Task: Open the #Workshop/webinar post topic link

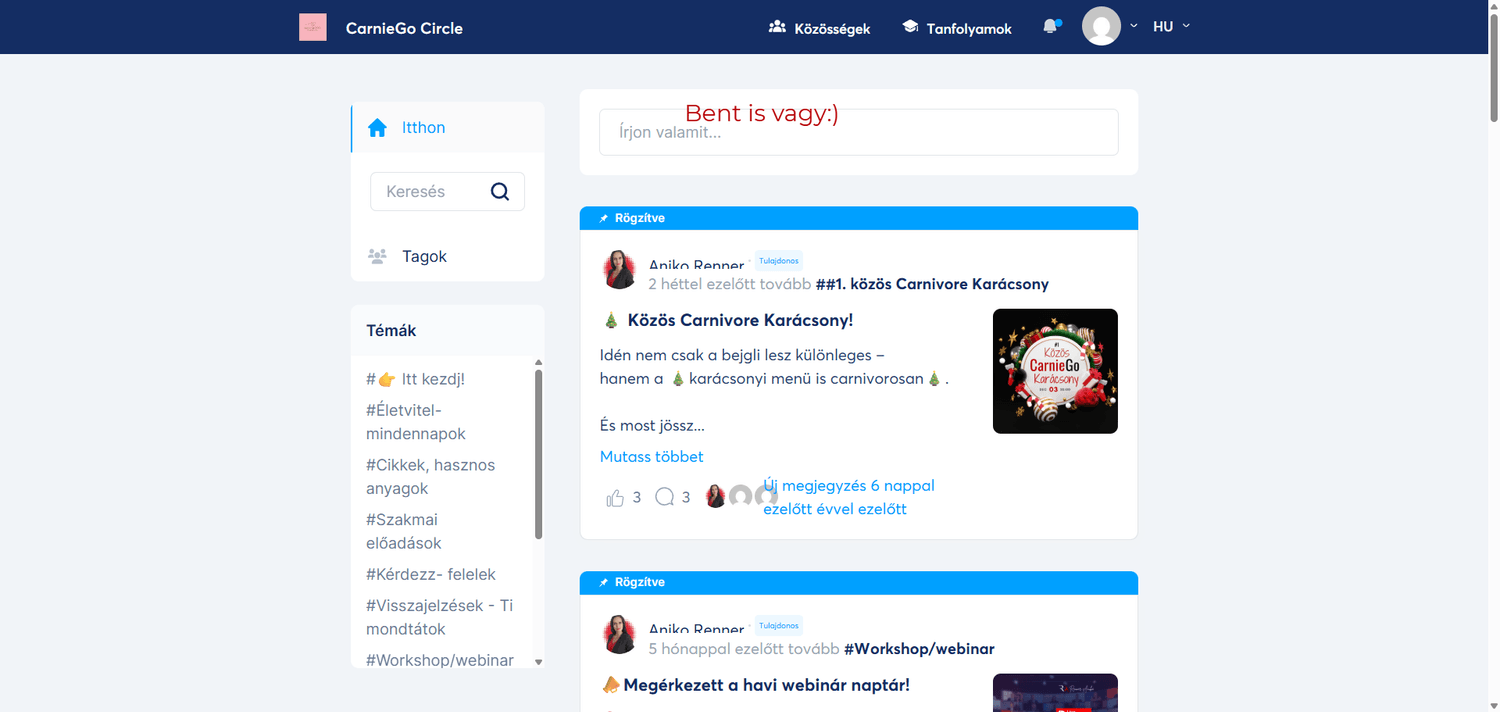Action: (919, 649)
